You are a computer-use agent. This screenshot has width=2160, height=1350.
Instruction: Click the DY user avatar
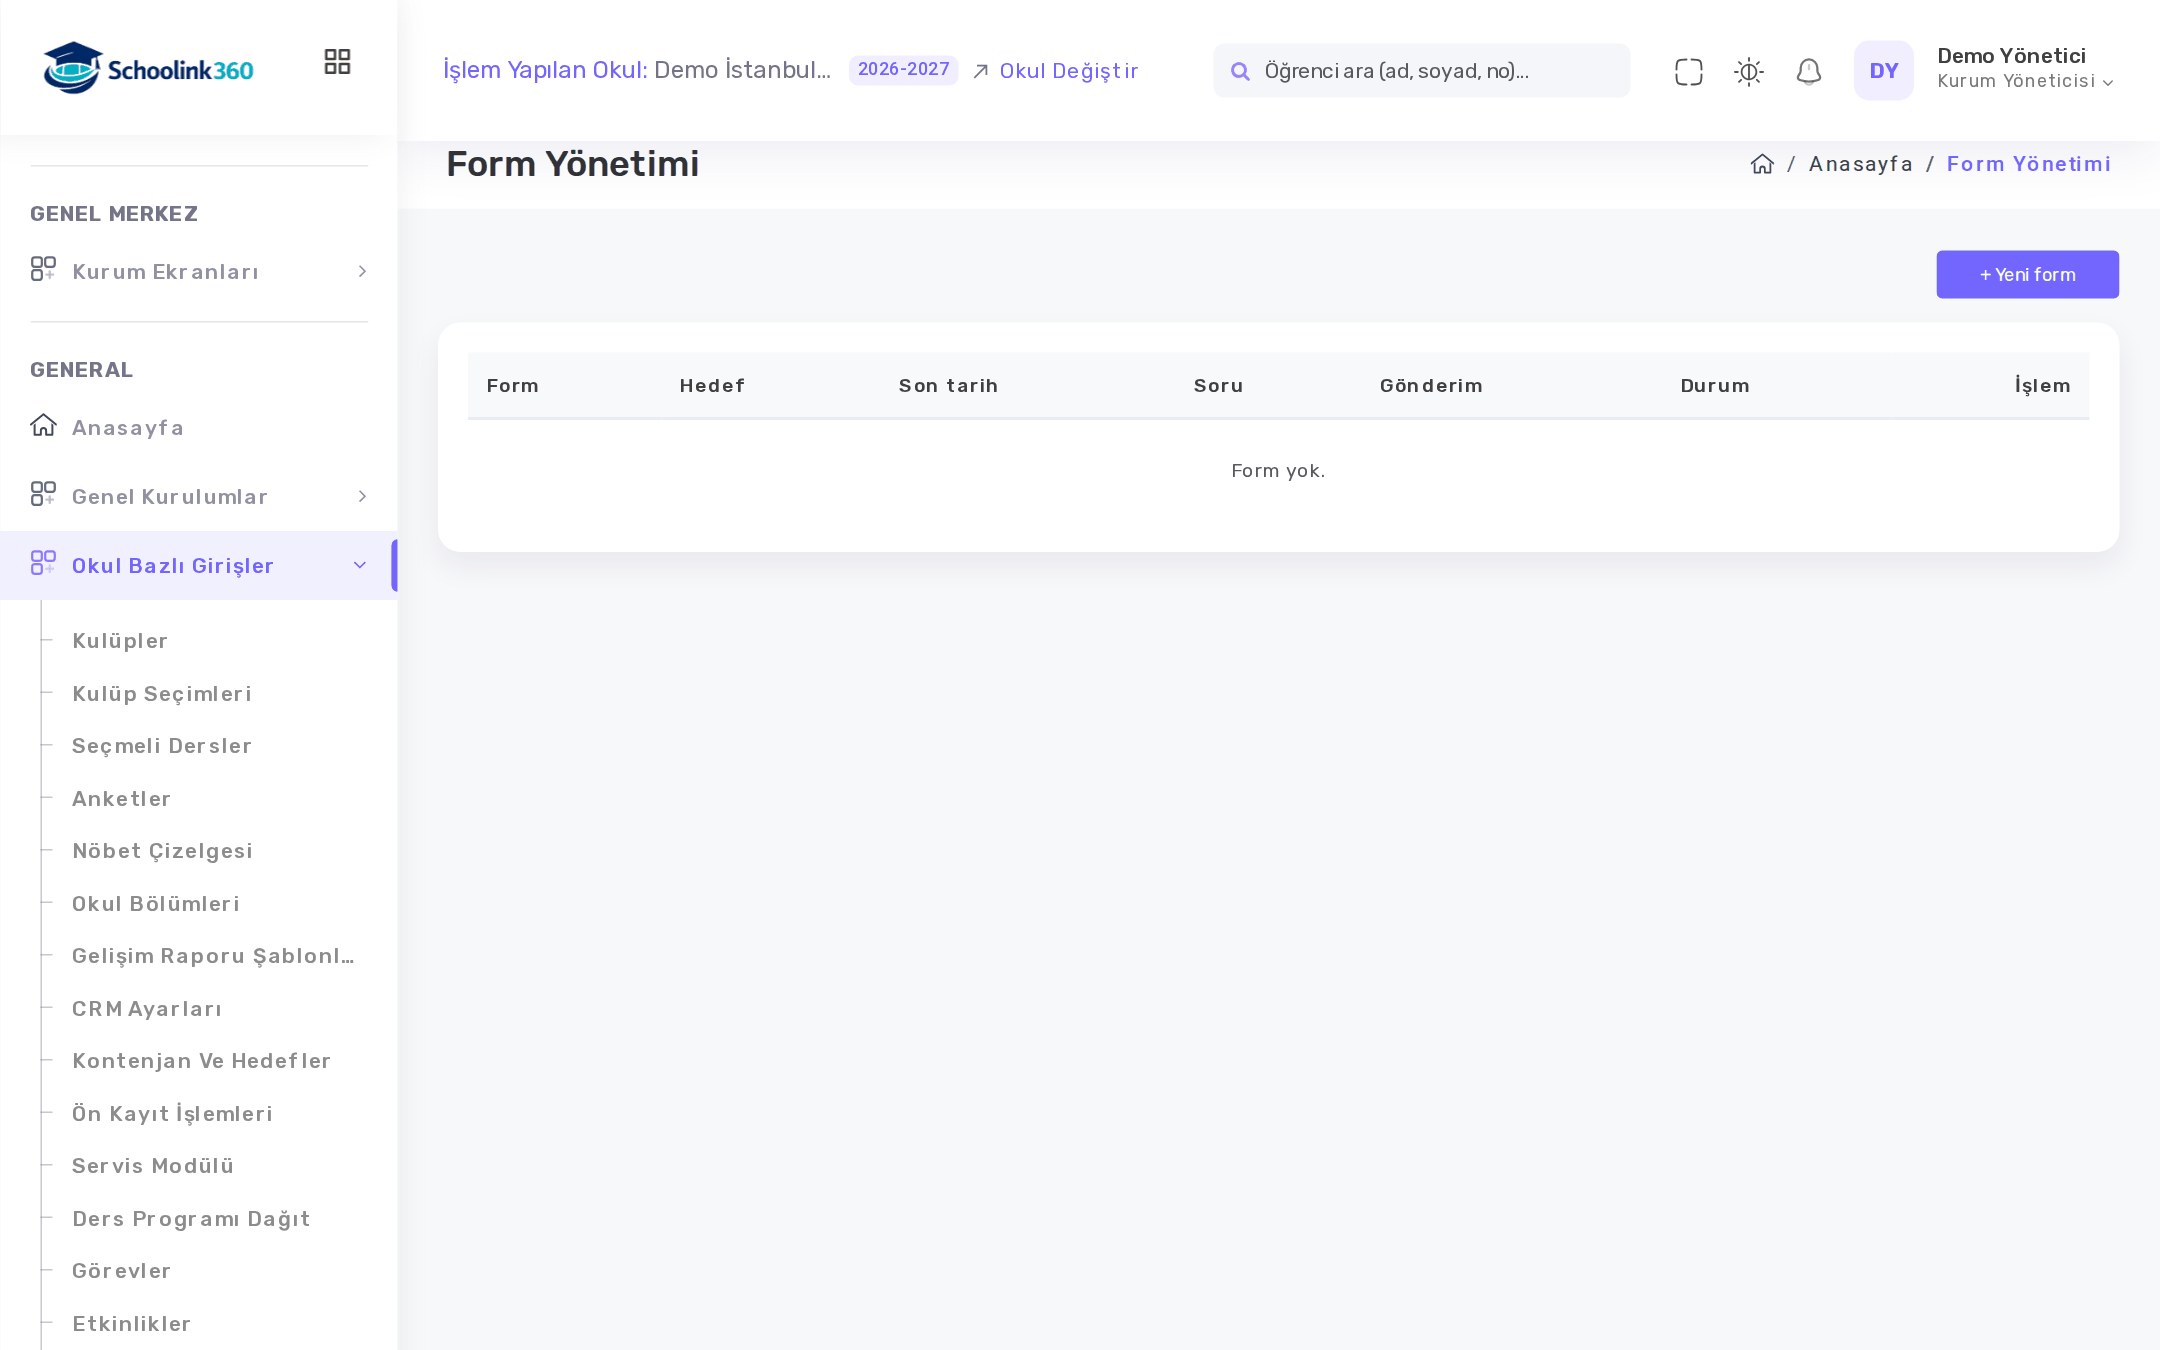click(1883, 70)
